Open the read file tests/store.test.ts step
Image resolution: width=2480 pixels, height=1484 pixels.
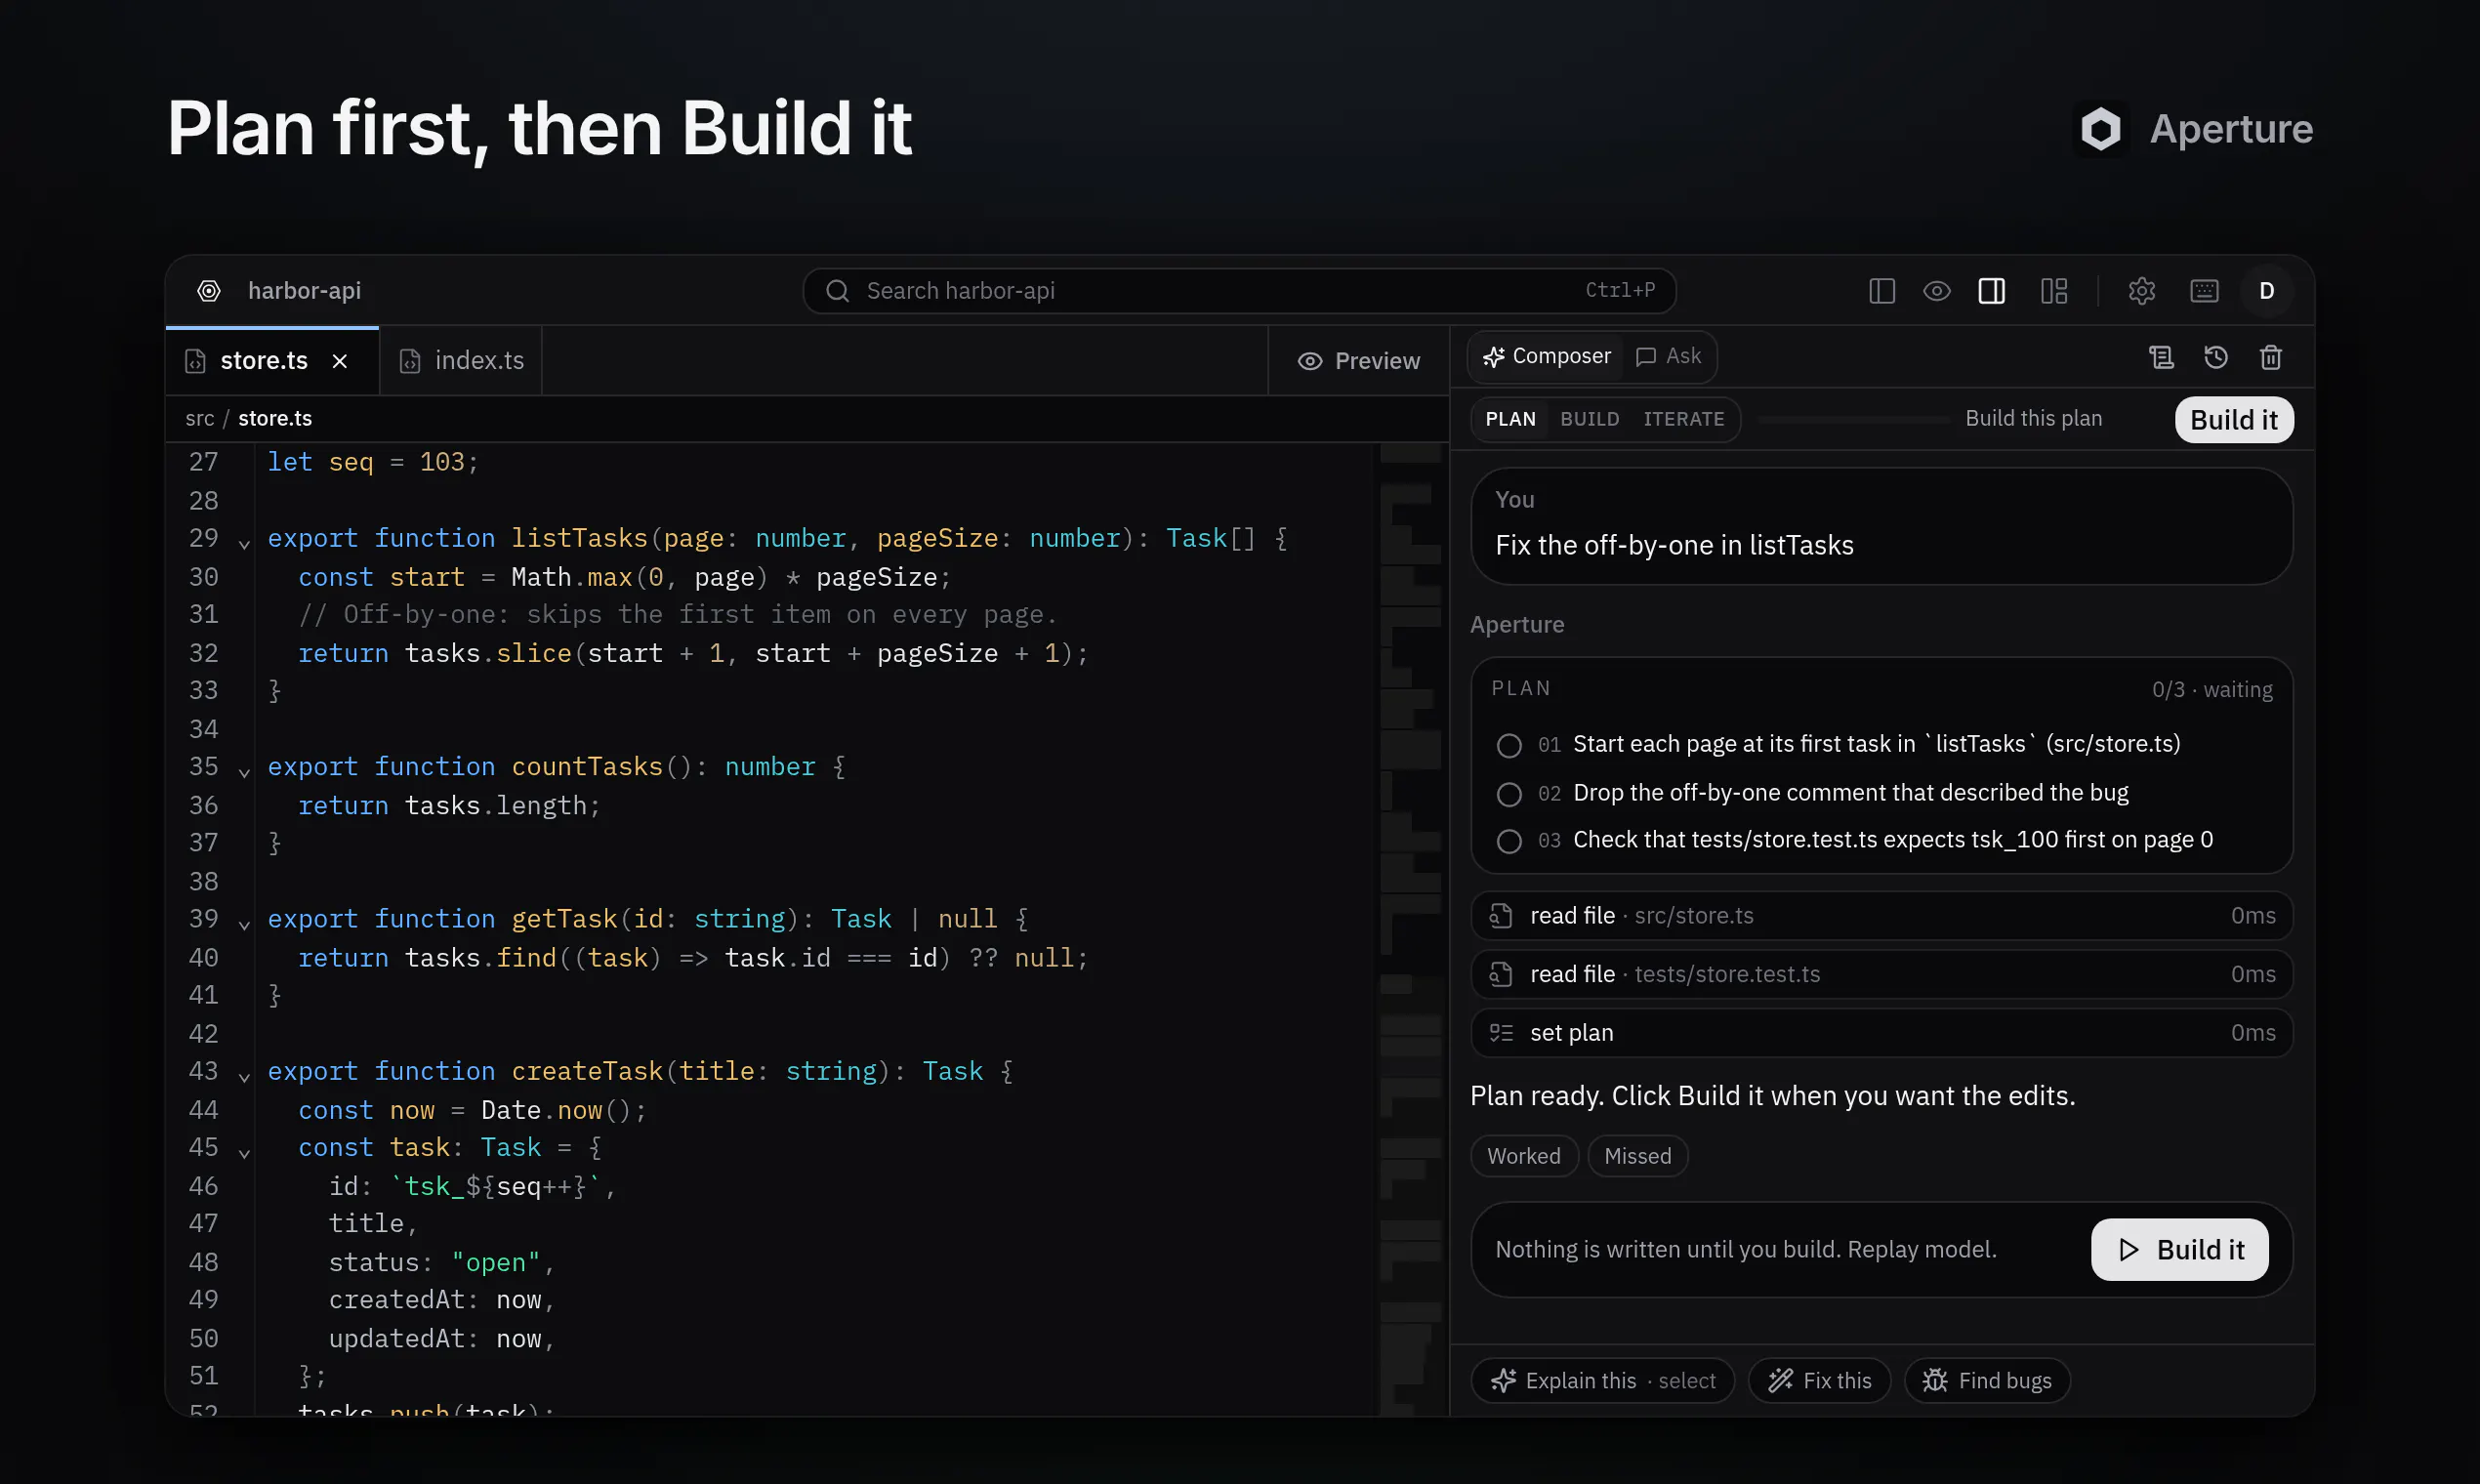(x=1881, y=974)
